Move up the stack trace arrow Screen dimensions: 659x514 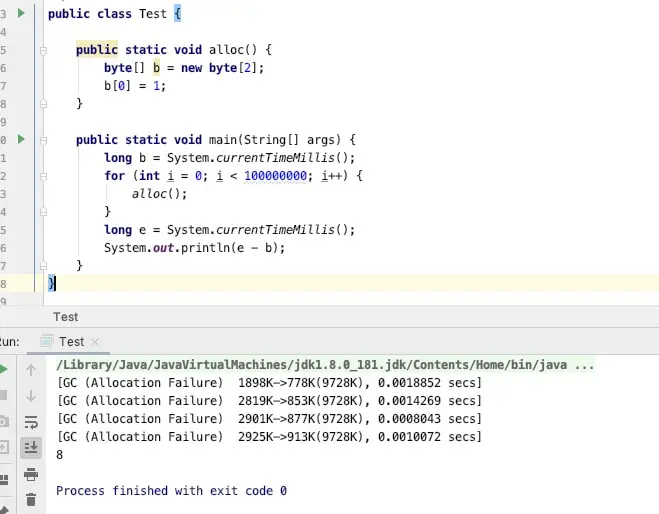31,370
